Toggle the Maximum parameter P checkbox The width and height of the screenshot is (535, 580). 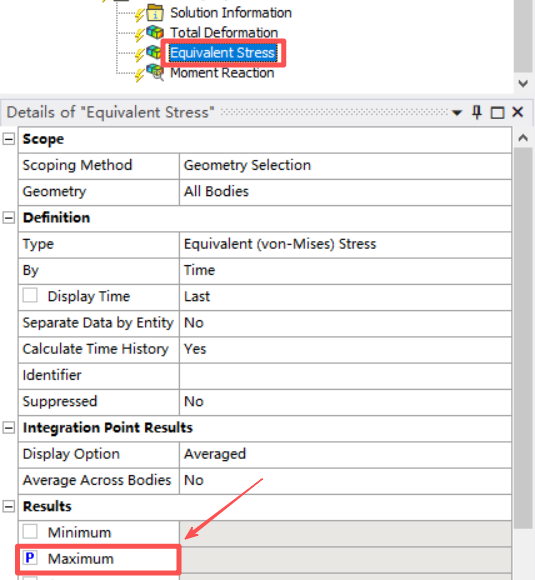coord(30,558)
